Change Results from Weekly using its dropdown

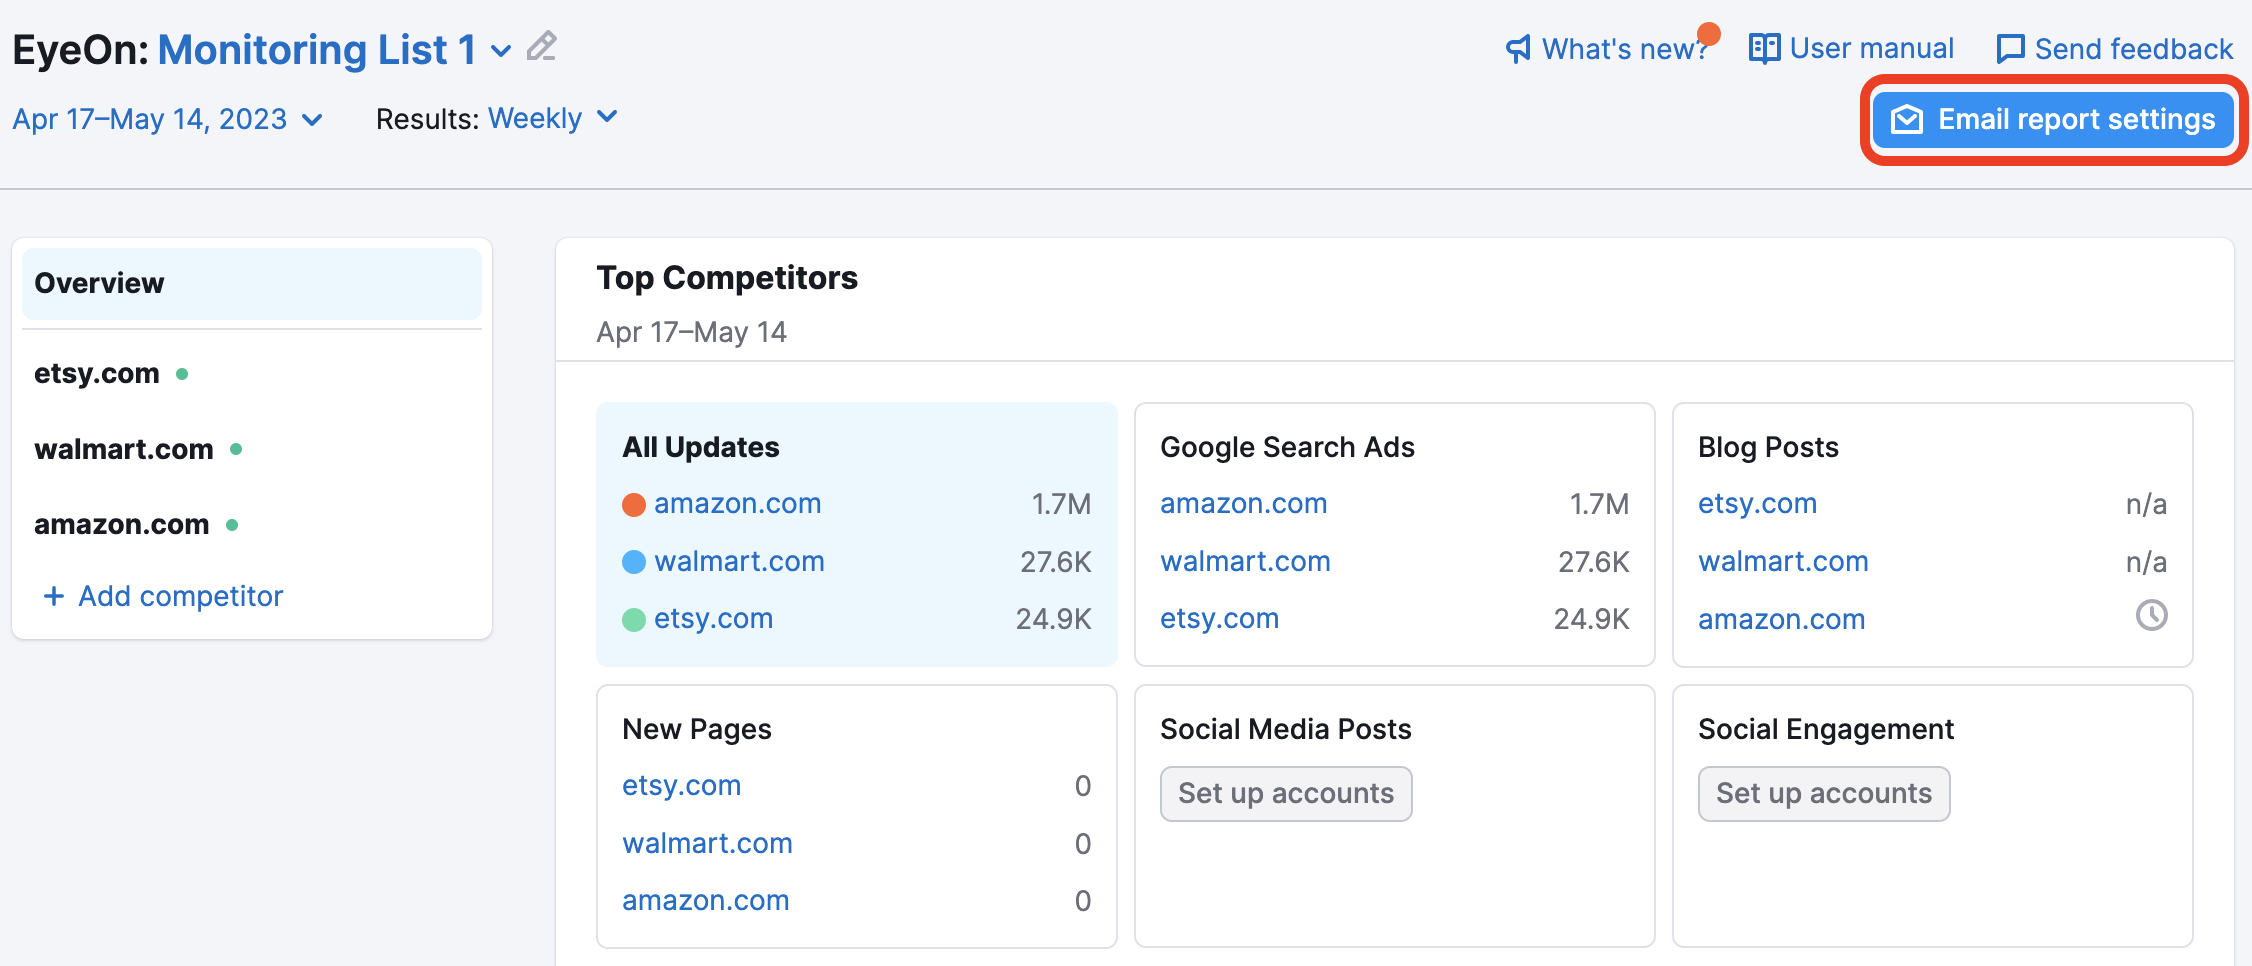point(551,118)
